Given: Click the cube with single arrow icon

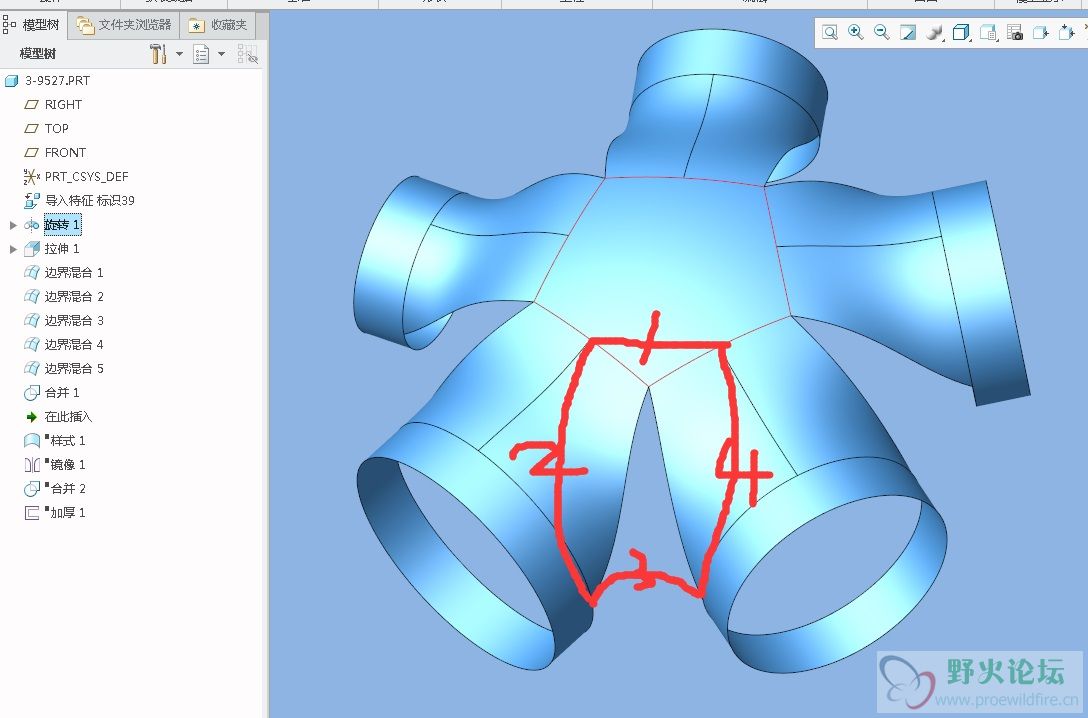Looking at the screenshot, I should (x=1041, y=32).
